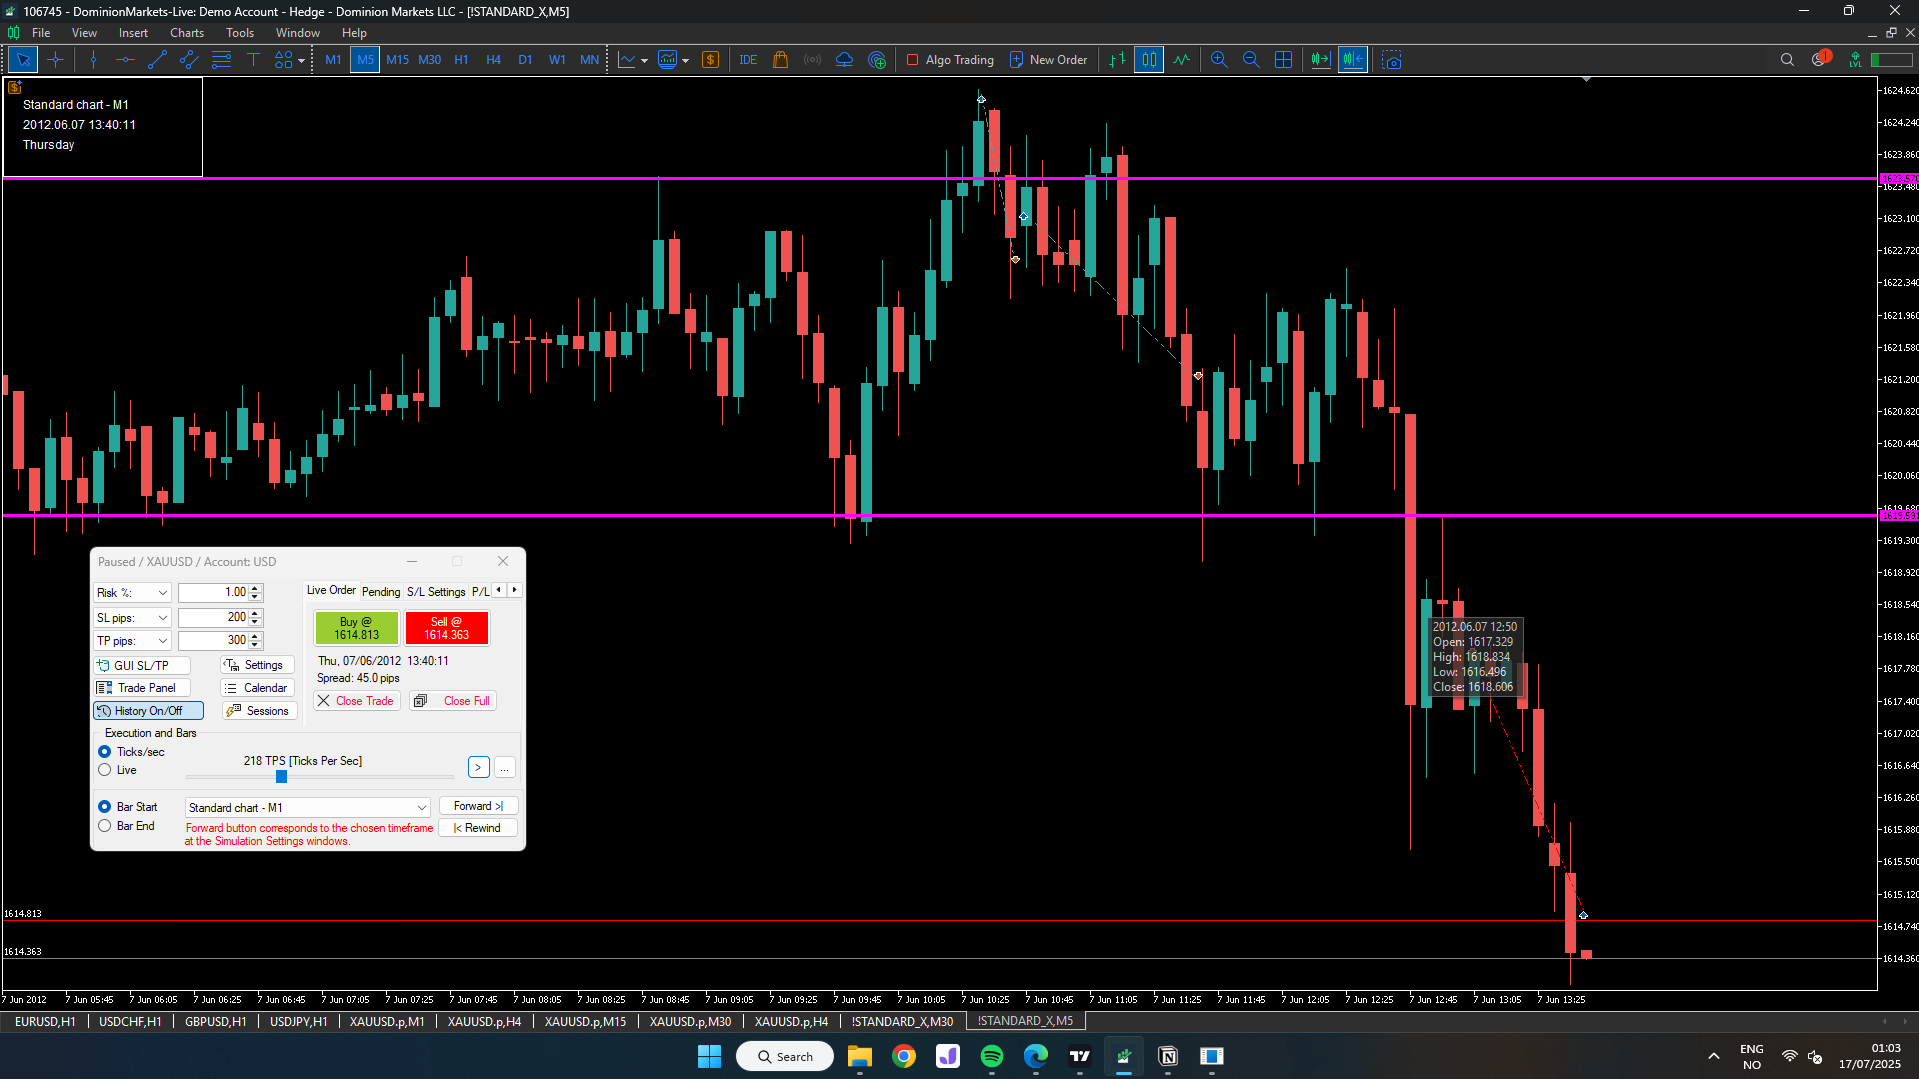Open the Windows taskbar Search box
This screenshot has width=1919, height=1079.
pos(785,1056)
